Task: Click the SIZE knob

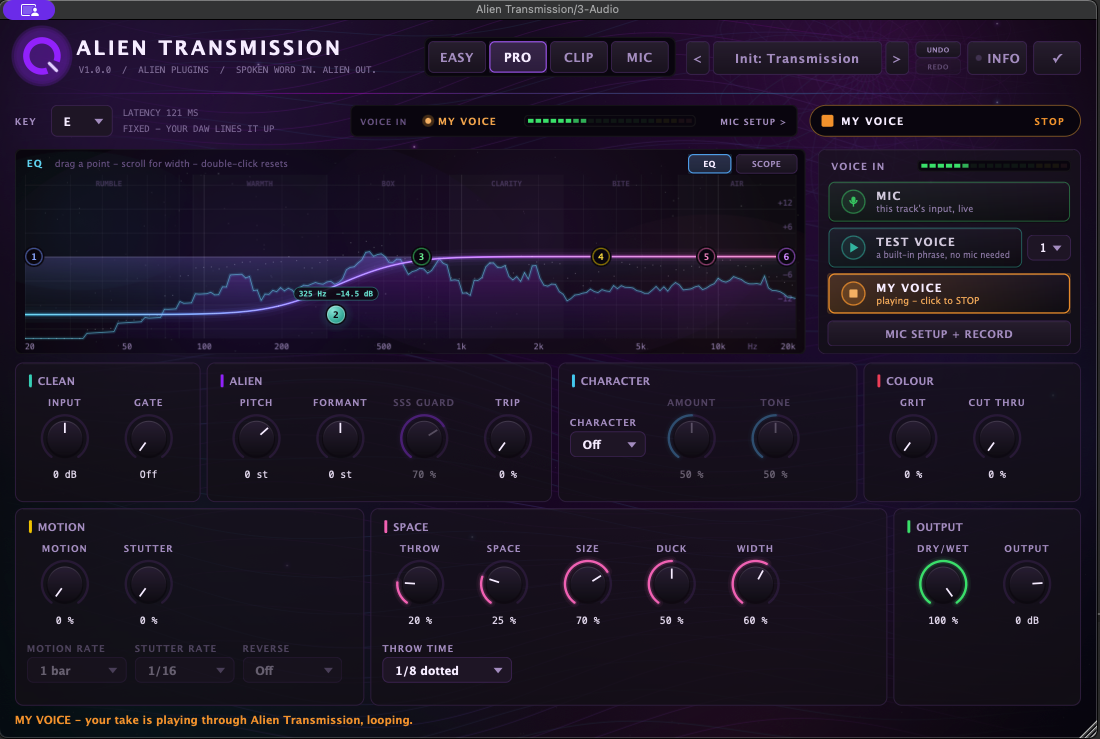Action: 587,584
